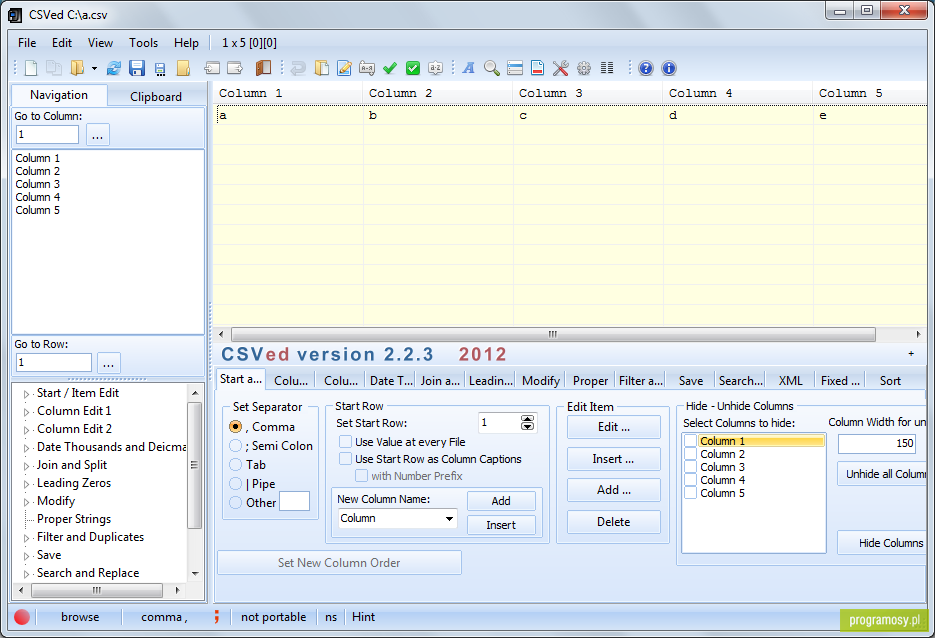The image size is (935, 638).
Task: Expand the Filter and Duplicates tree node
Action: coord(26,538)
